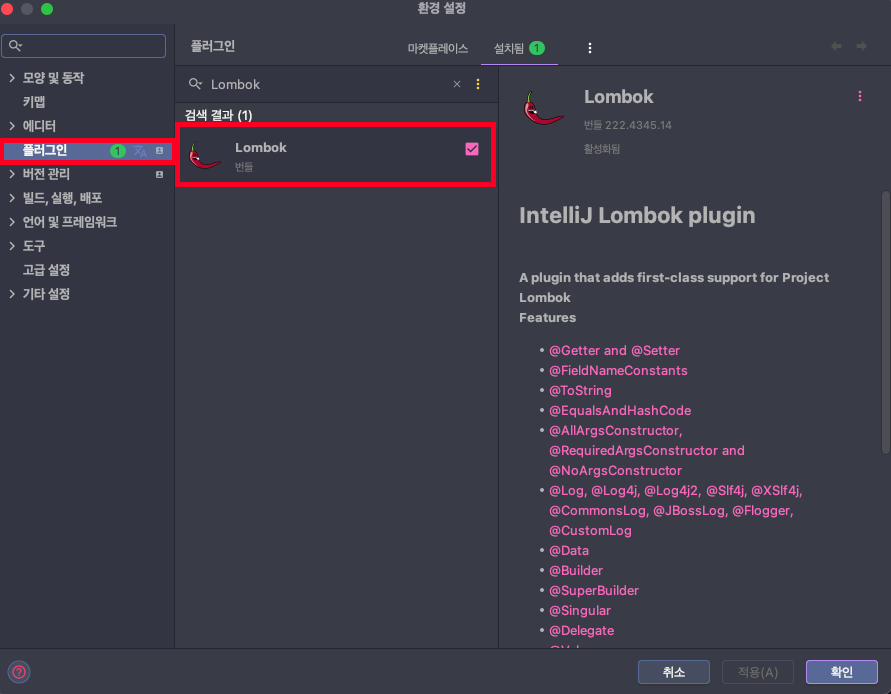Open search options menu in plugin search
891x694 pixels.
[478, 84]
